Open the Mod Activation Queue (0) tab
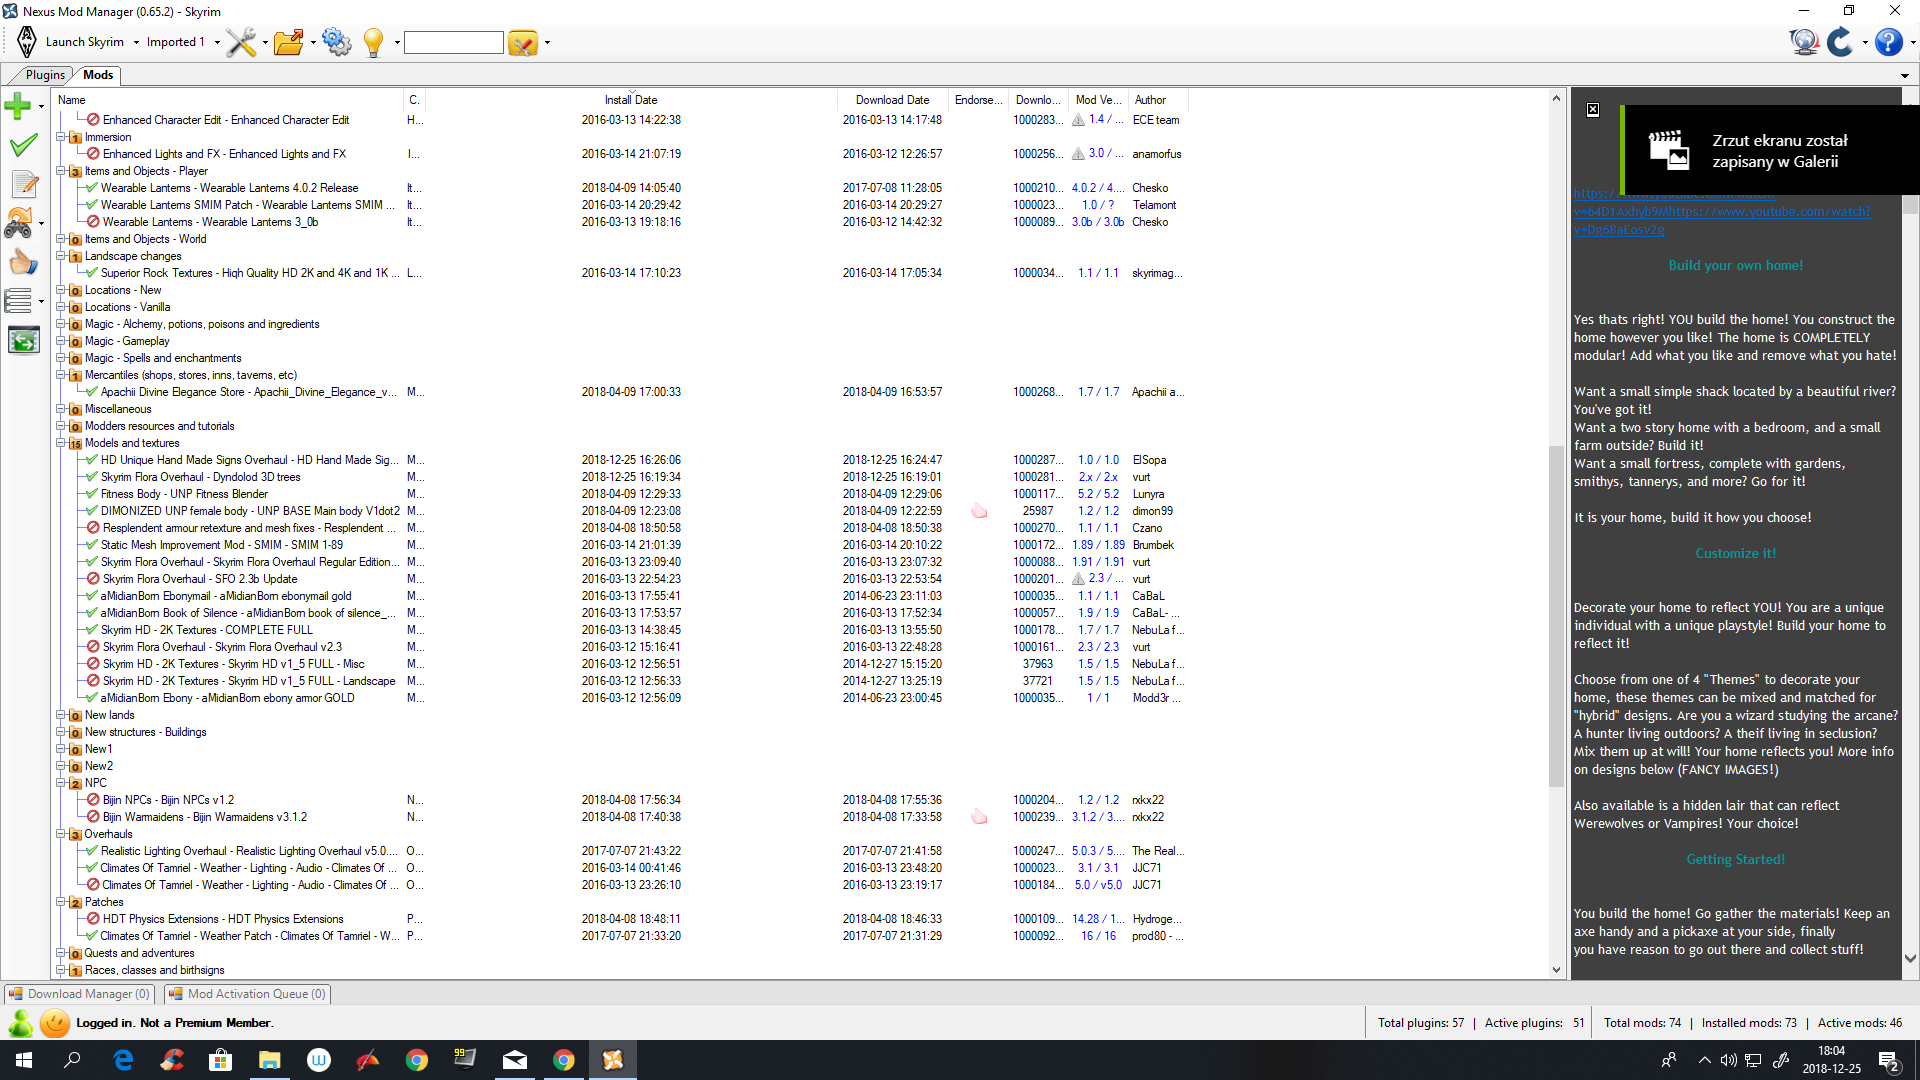 [x=247, y=994]
